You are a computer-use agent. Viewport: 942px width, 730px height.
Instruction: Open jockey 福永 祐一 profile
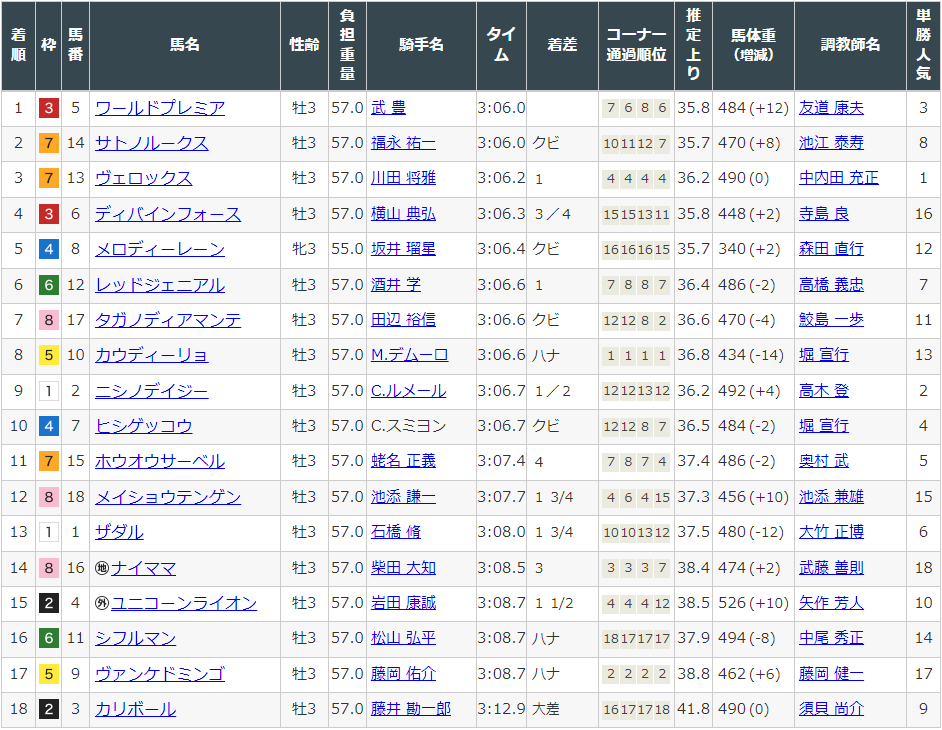[403, 143]
